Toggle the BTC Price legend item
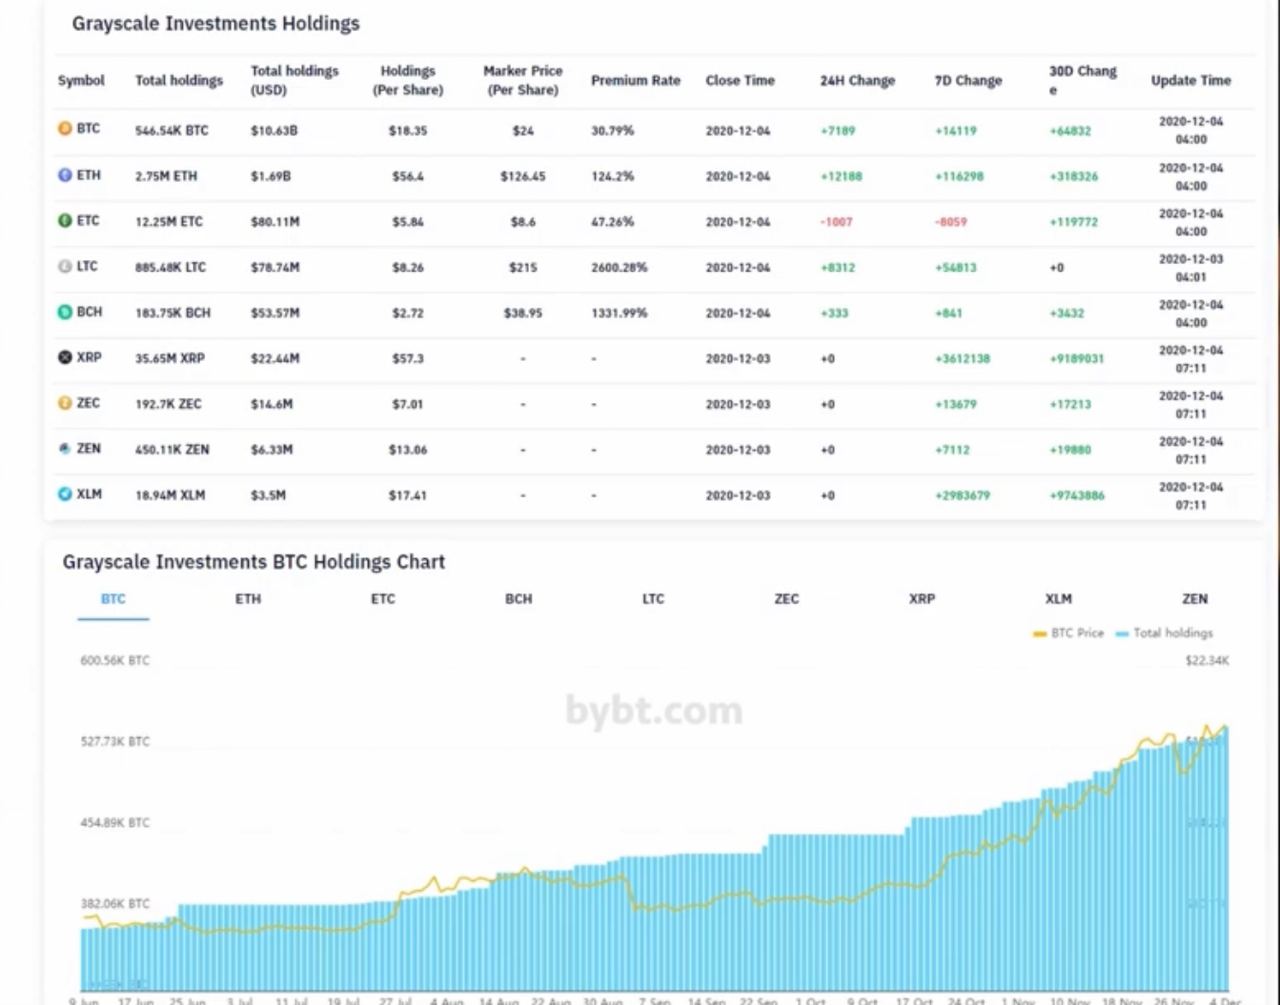 click(x=1068, y=633)
